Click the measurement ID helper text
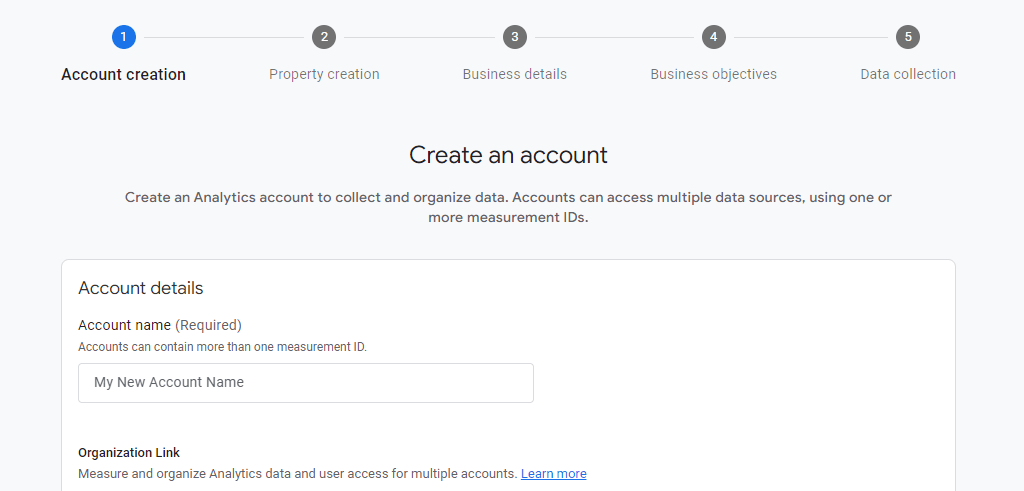The width and height of the screenshot is (1024, 491). pos(223,347)
